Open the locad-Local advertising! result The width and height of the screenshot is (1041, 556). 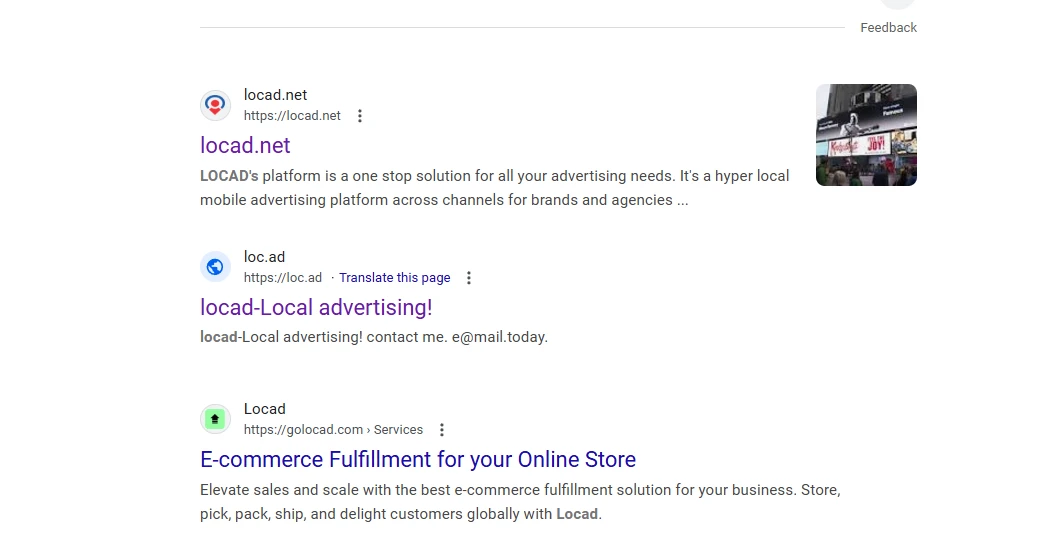[316, 307]
